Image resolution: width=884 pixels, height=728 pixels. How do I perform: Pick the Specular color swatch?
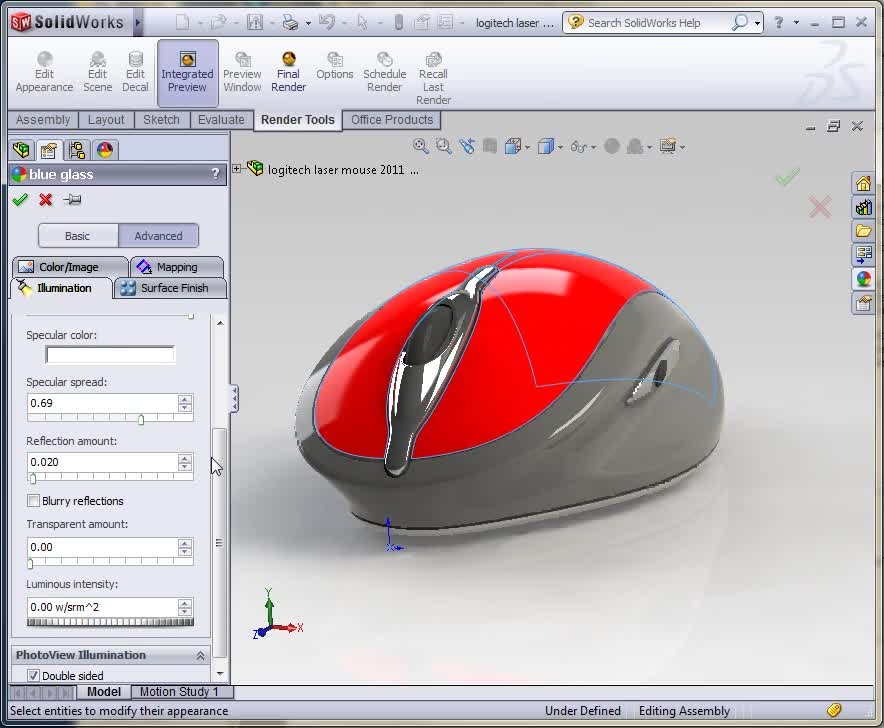110,355
